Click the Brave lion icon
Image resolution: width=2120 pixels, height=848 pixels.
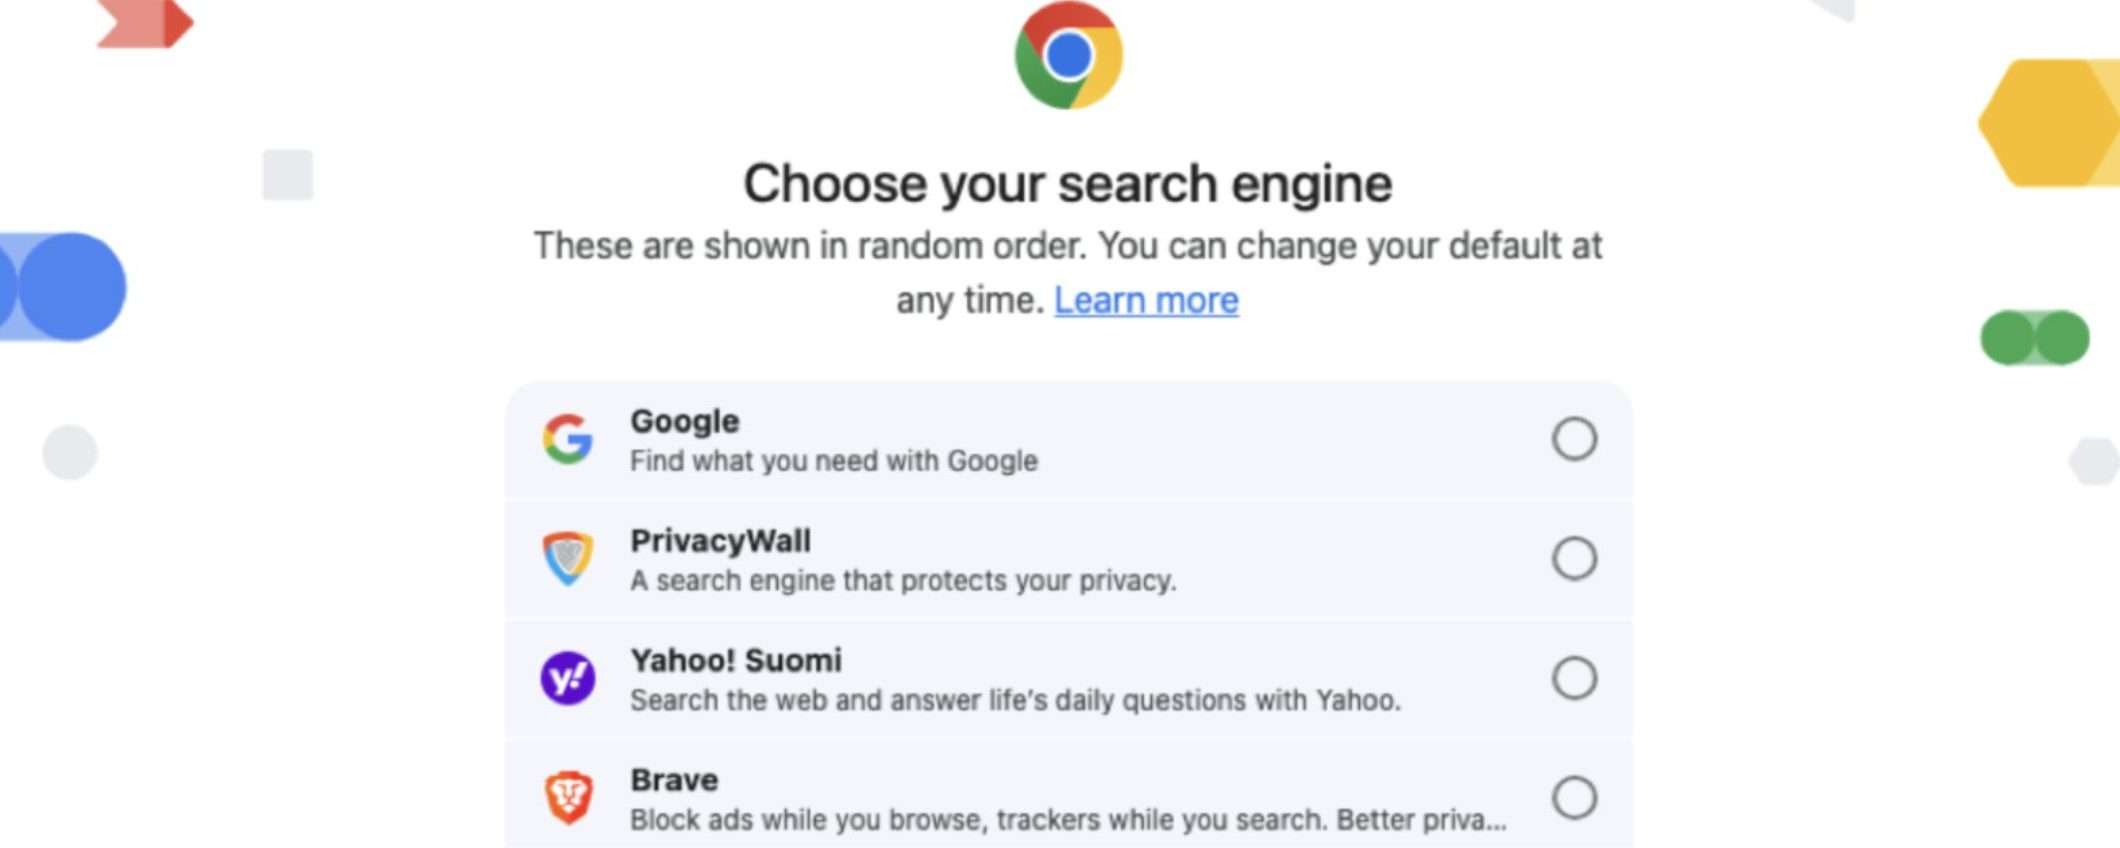[568, 797]
